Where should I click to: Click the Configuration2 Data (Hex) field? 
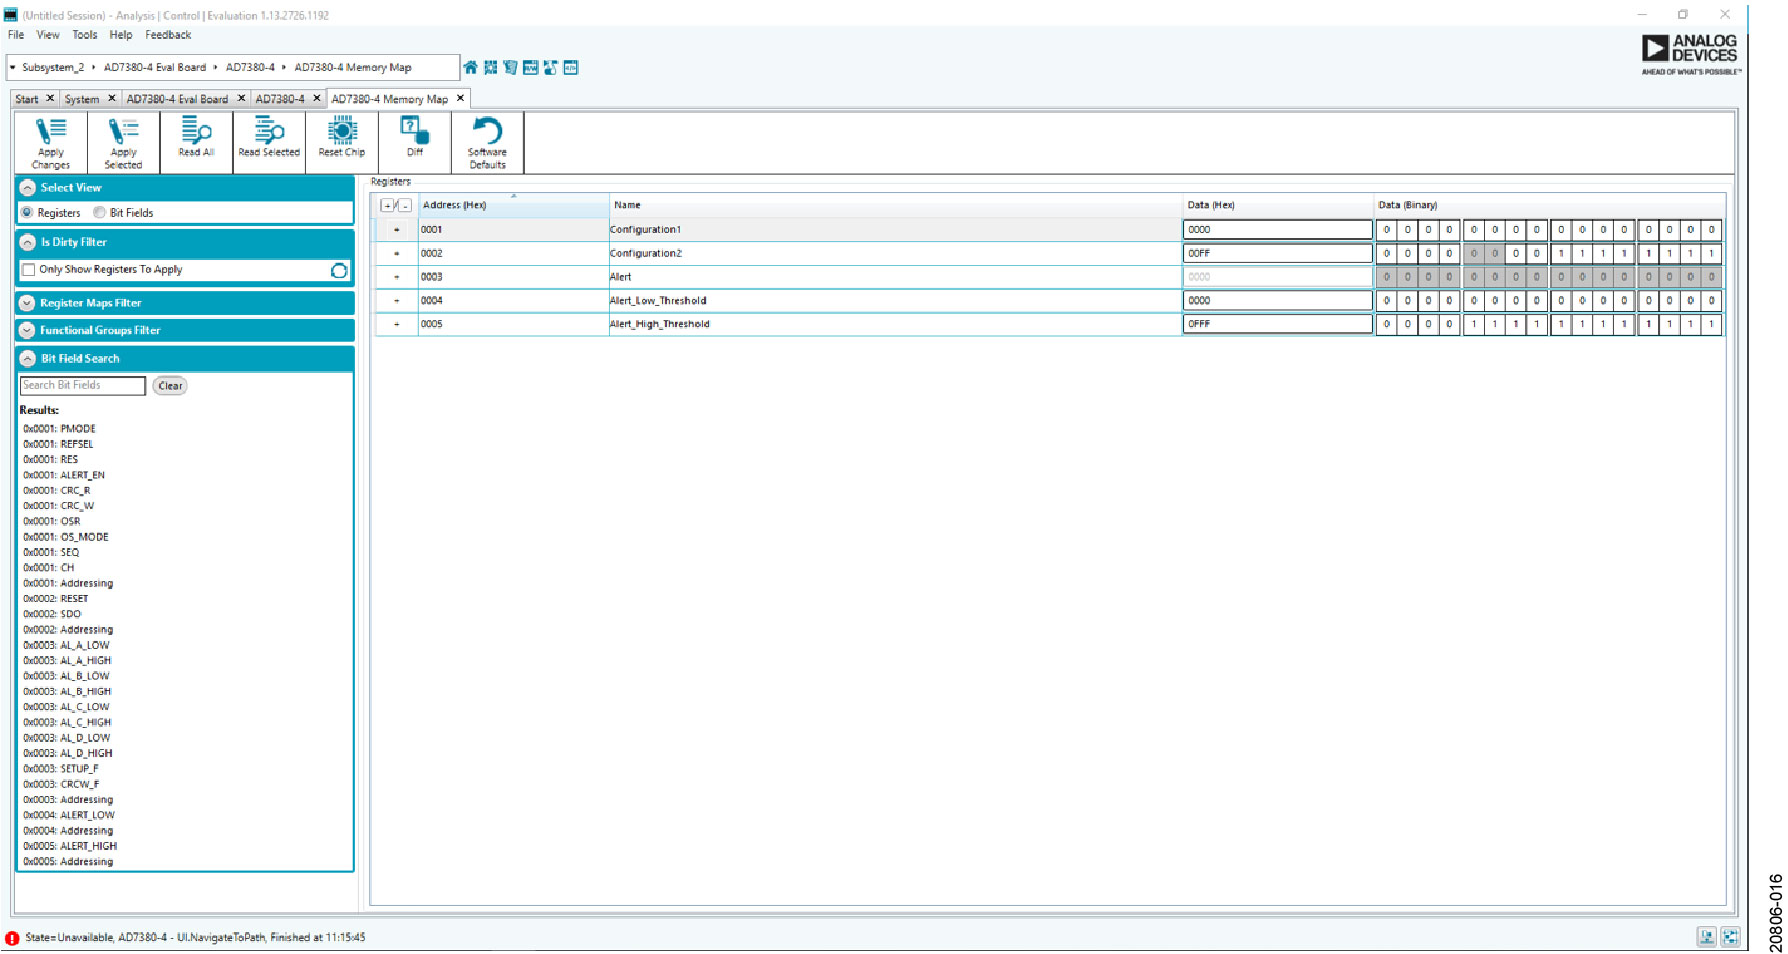pos(1277,254)
